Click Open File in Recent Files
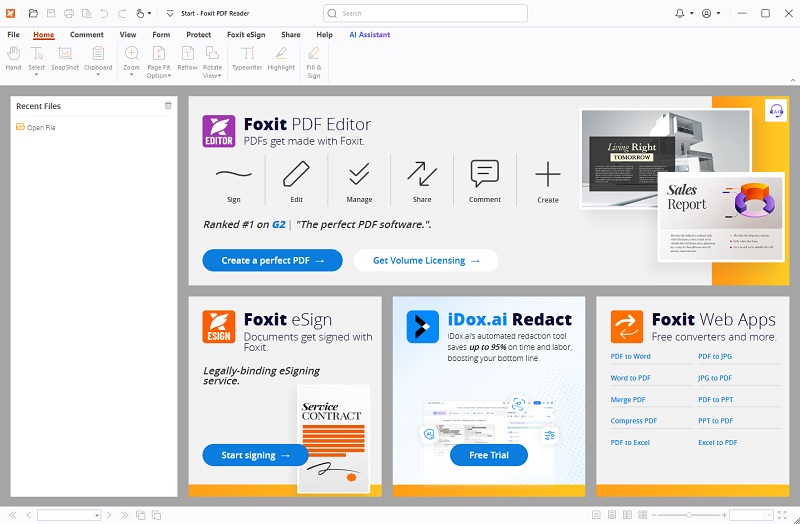 pyautogui.click(x=36, y=127)
